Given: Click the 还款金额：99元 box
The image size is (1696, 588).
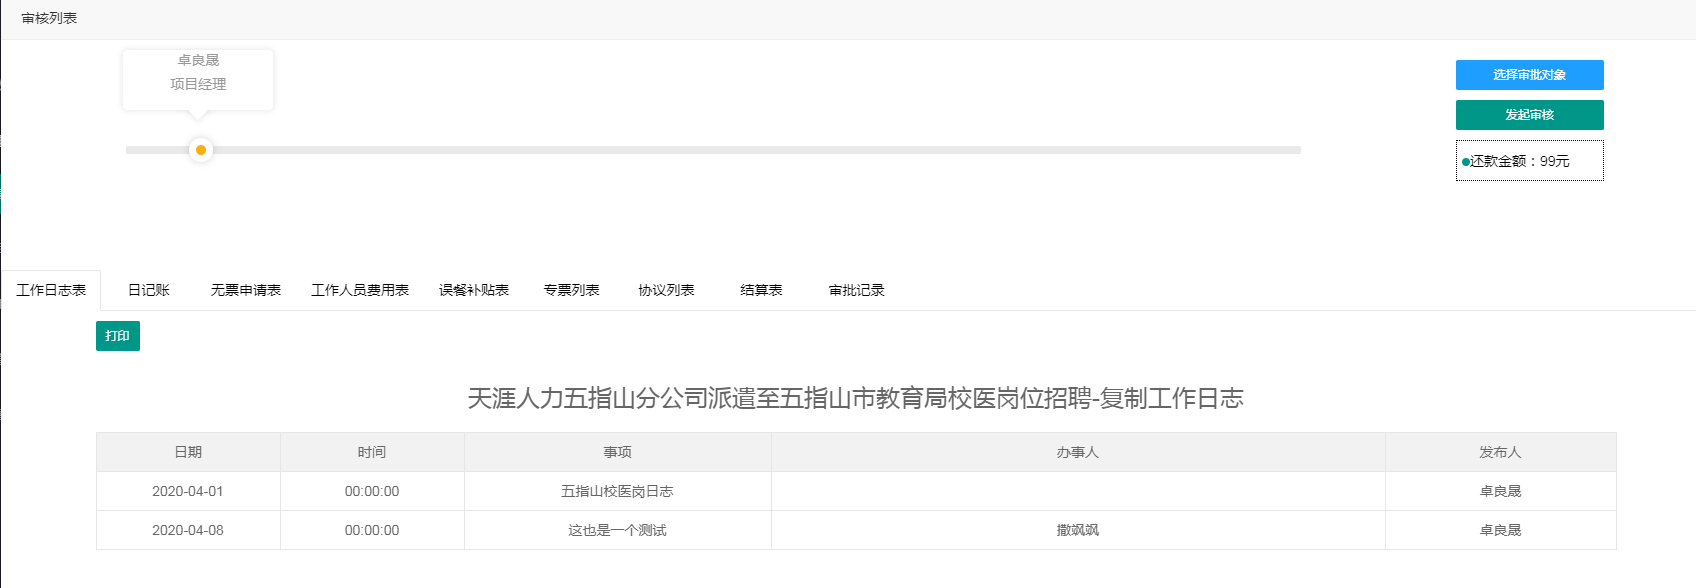Looking at the screenshot, I should pos(1529,161).
